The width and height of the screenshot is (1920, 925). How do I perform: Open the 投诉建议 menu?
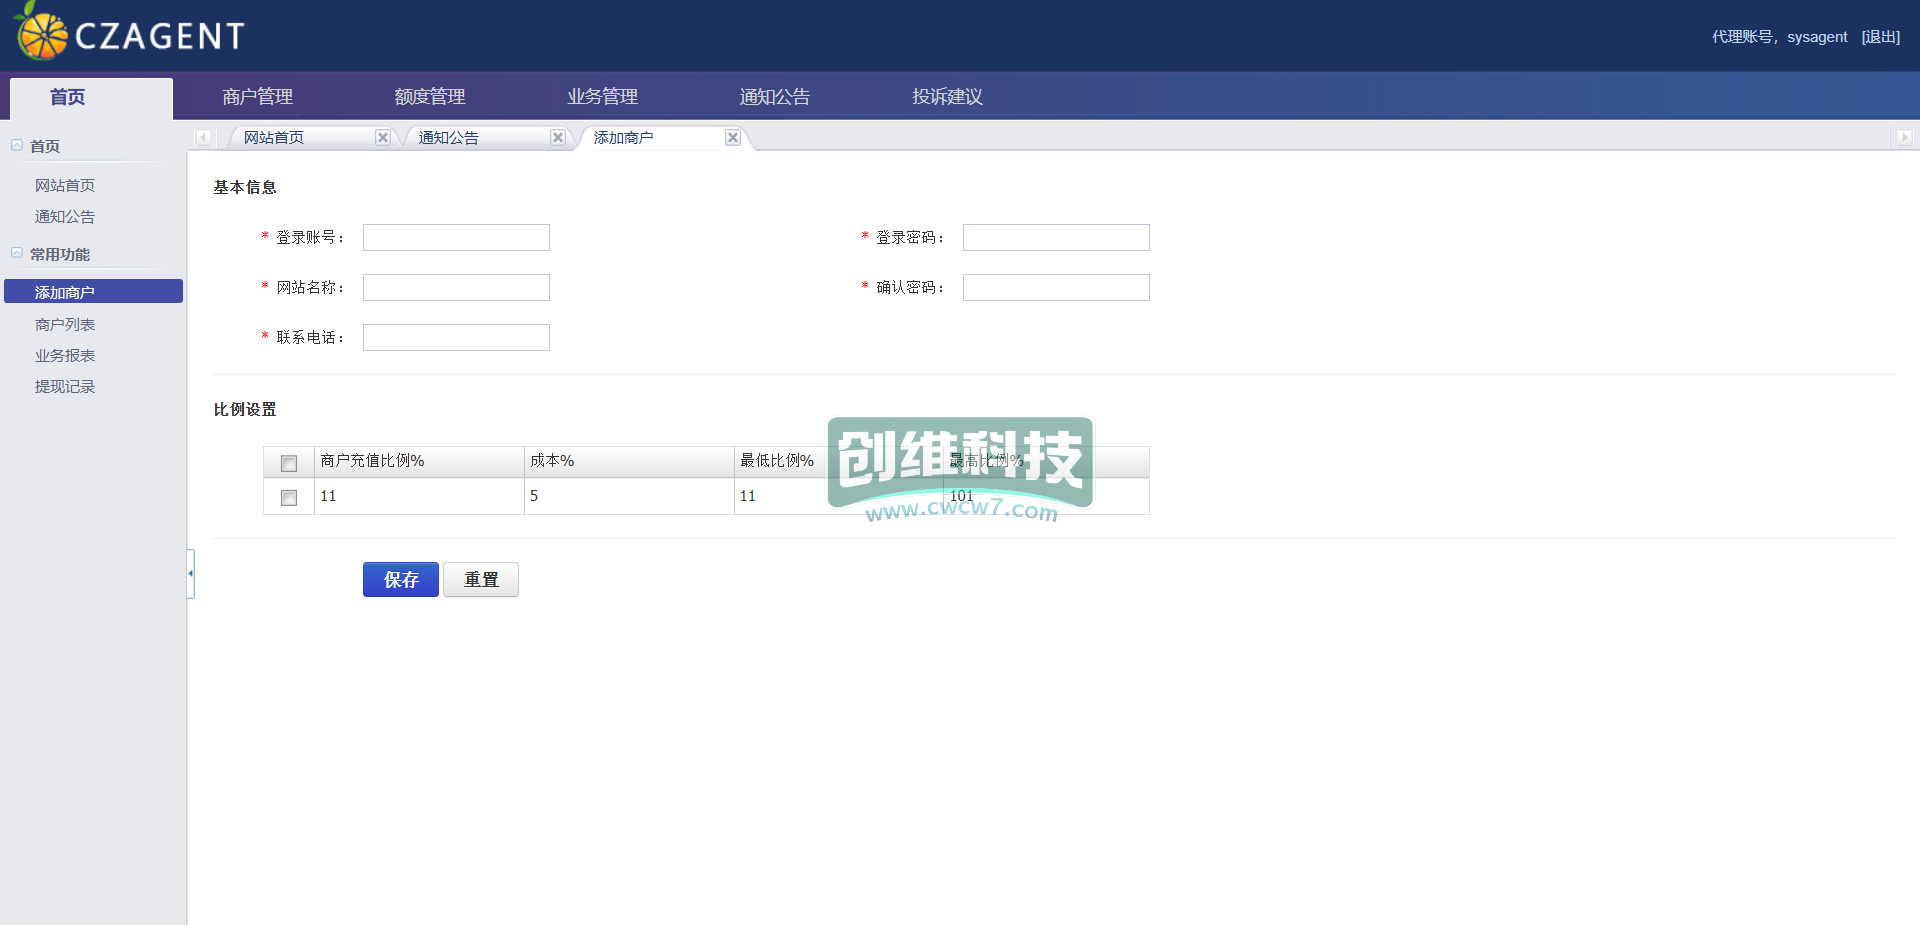point(947,97)
